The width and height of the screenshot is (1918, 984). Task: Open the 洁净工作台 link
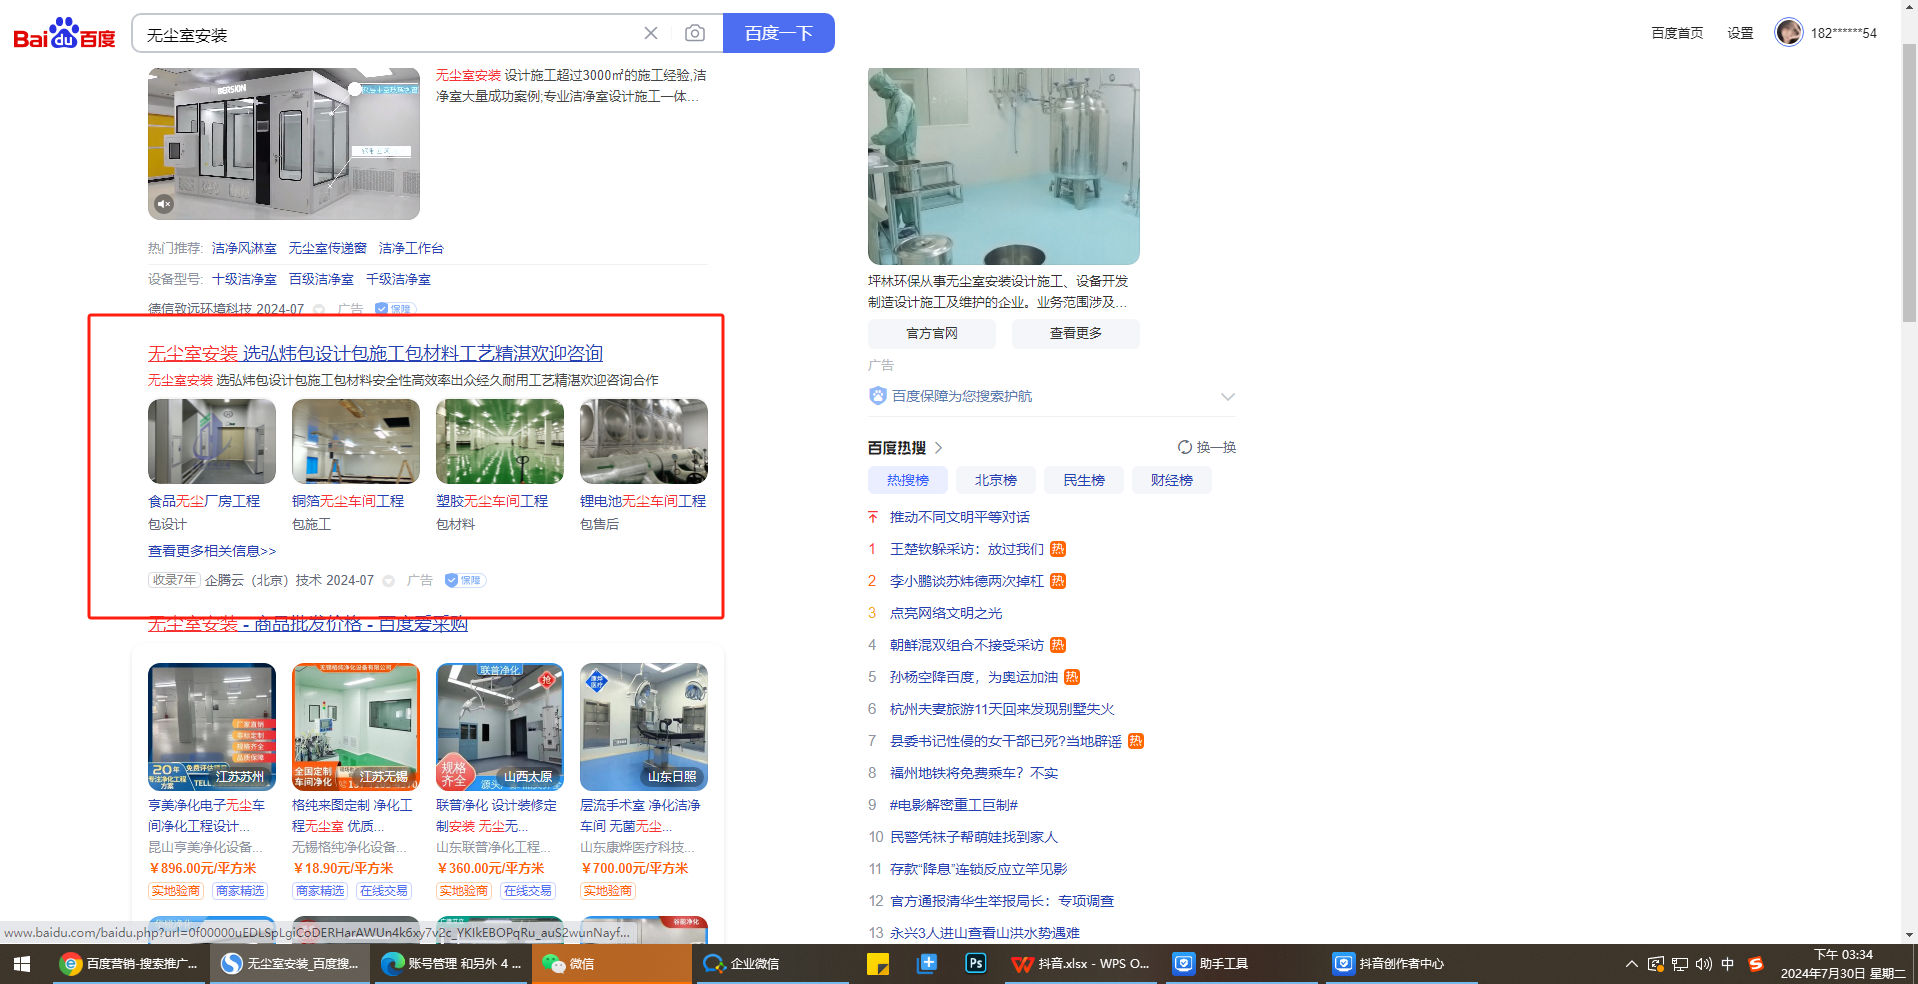click(411, 248)
